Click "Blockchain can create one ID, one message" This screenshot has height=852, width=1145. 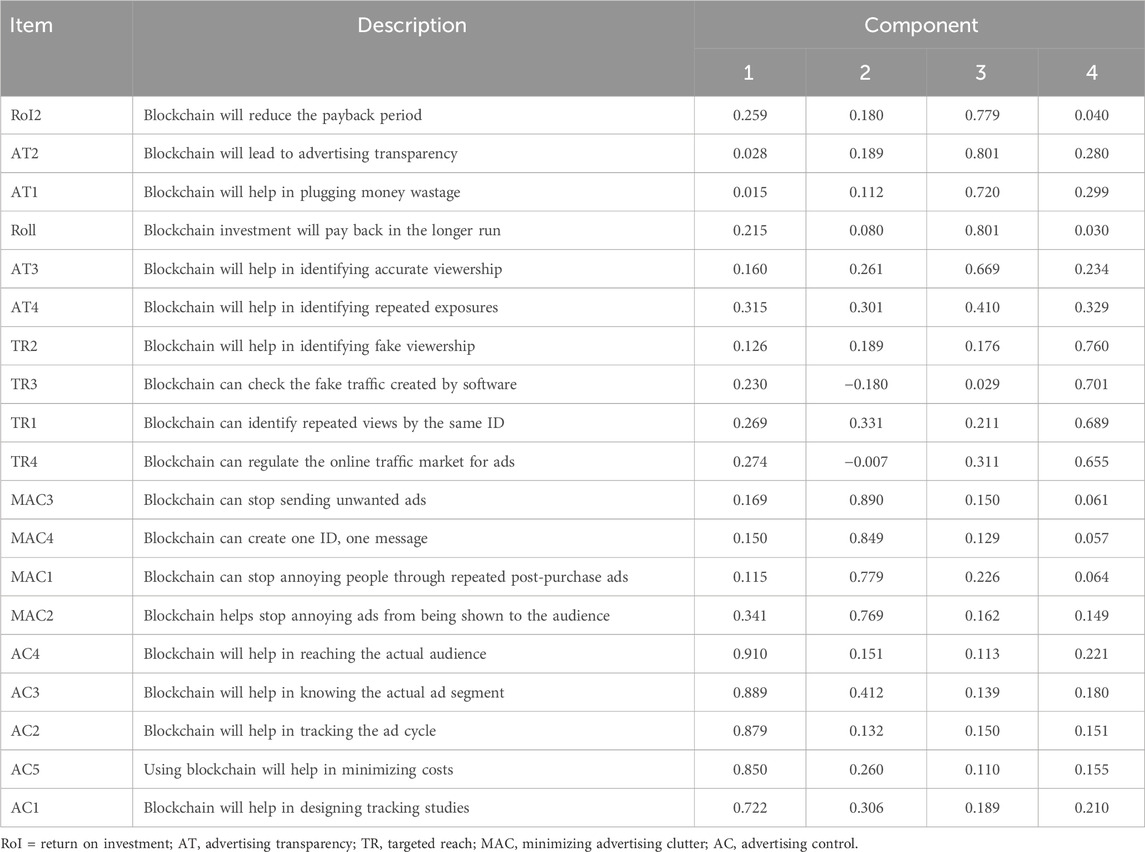coord(285,539)
